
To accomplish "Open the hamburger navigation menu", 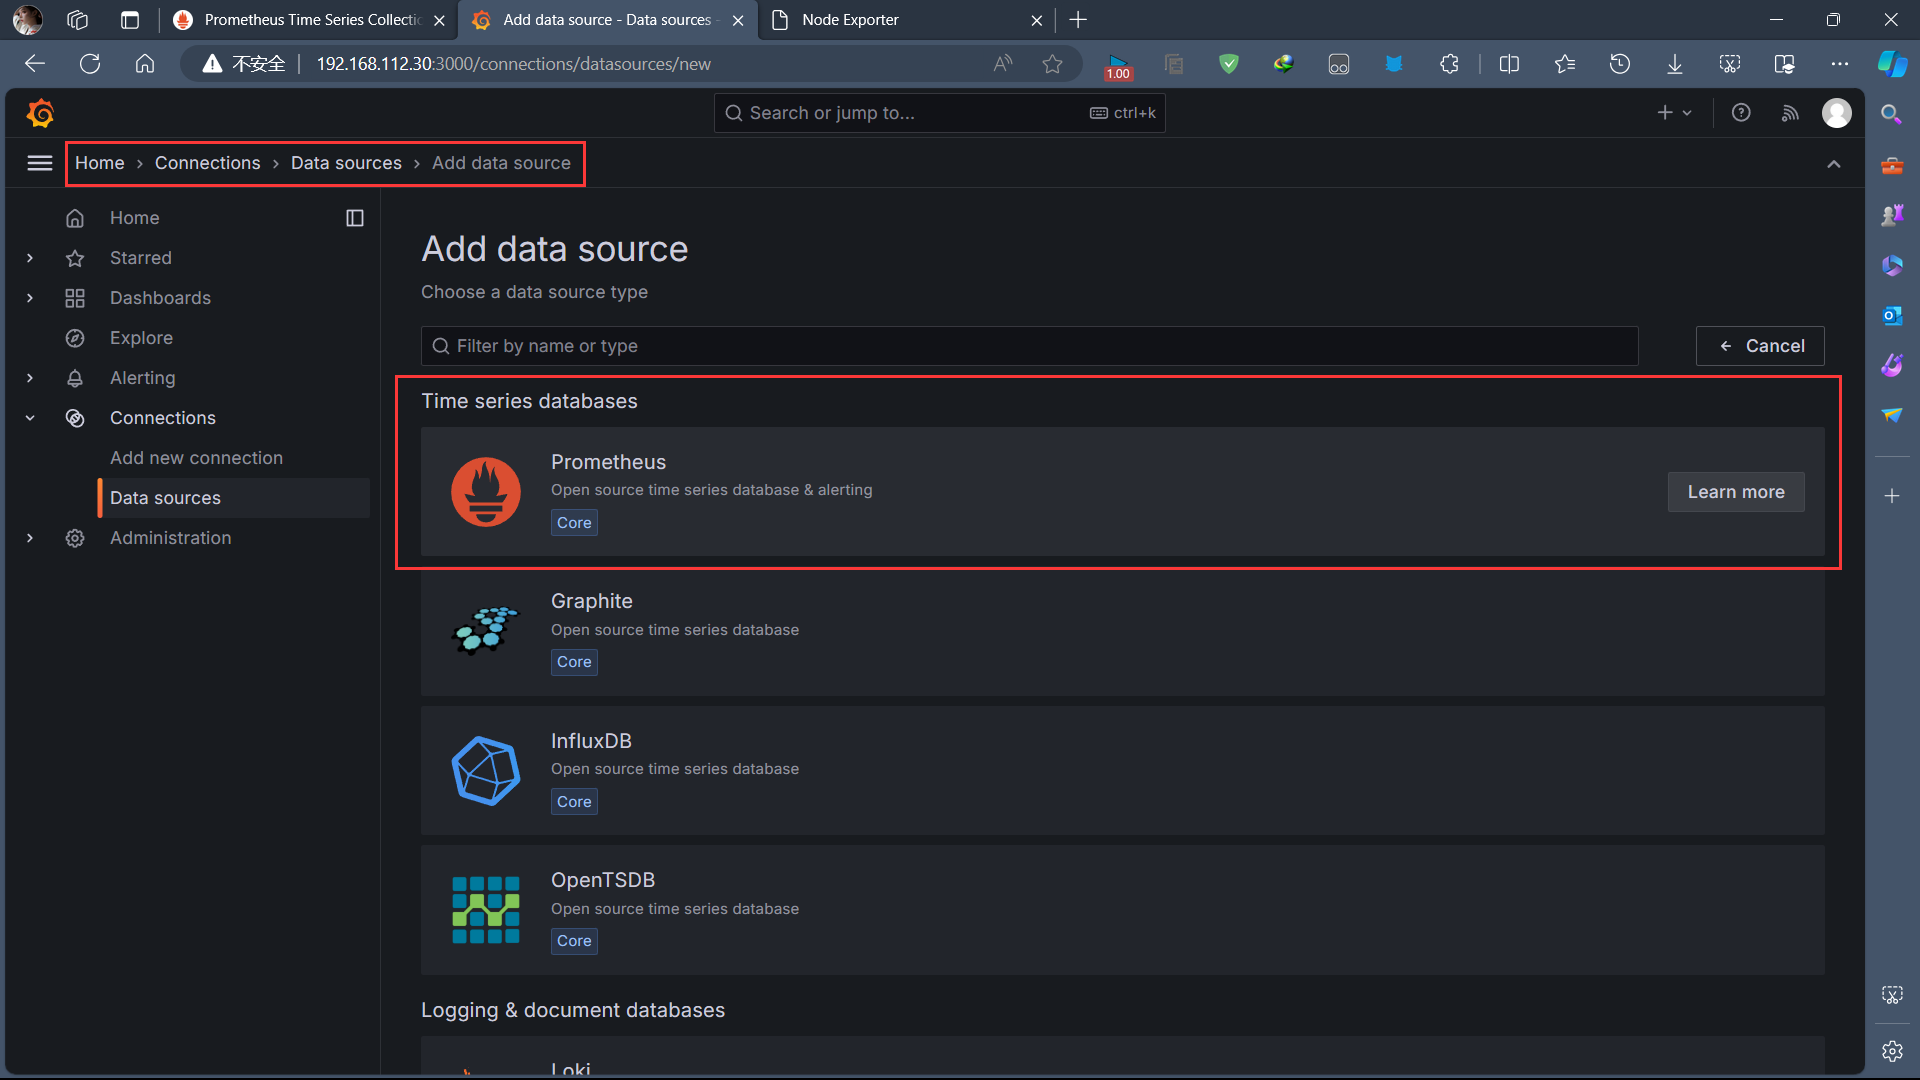I will click(39, 163).
